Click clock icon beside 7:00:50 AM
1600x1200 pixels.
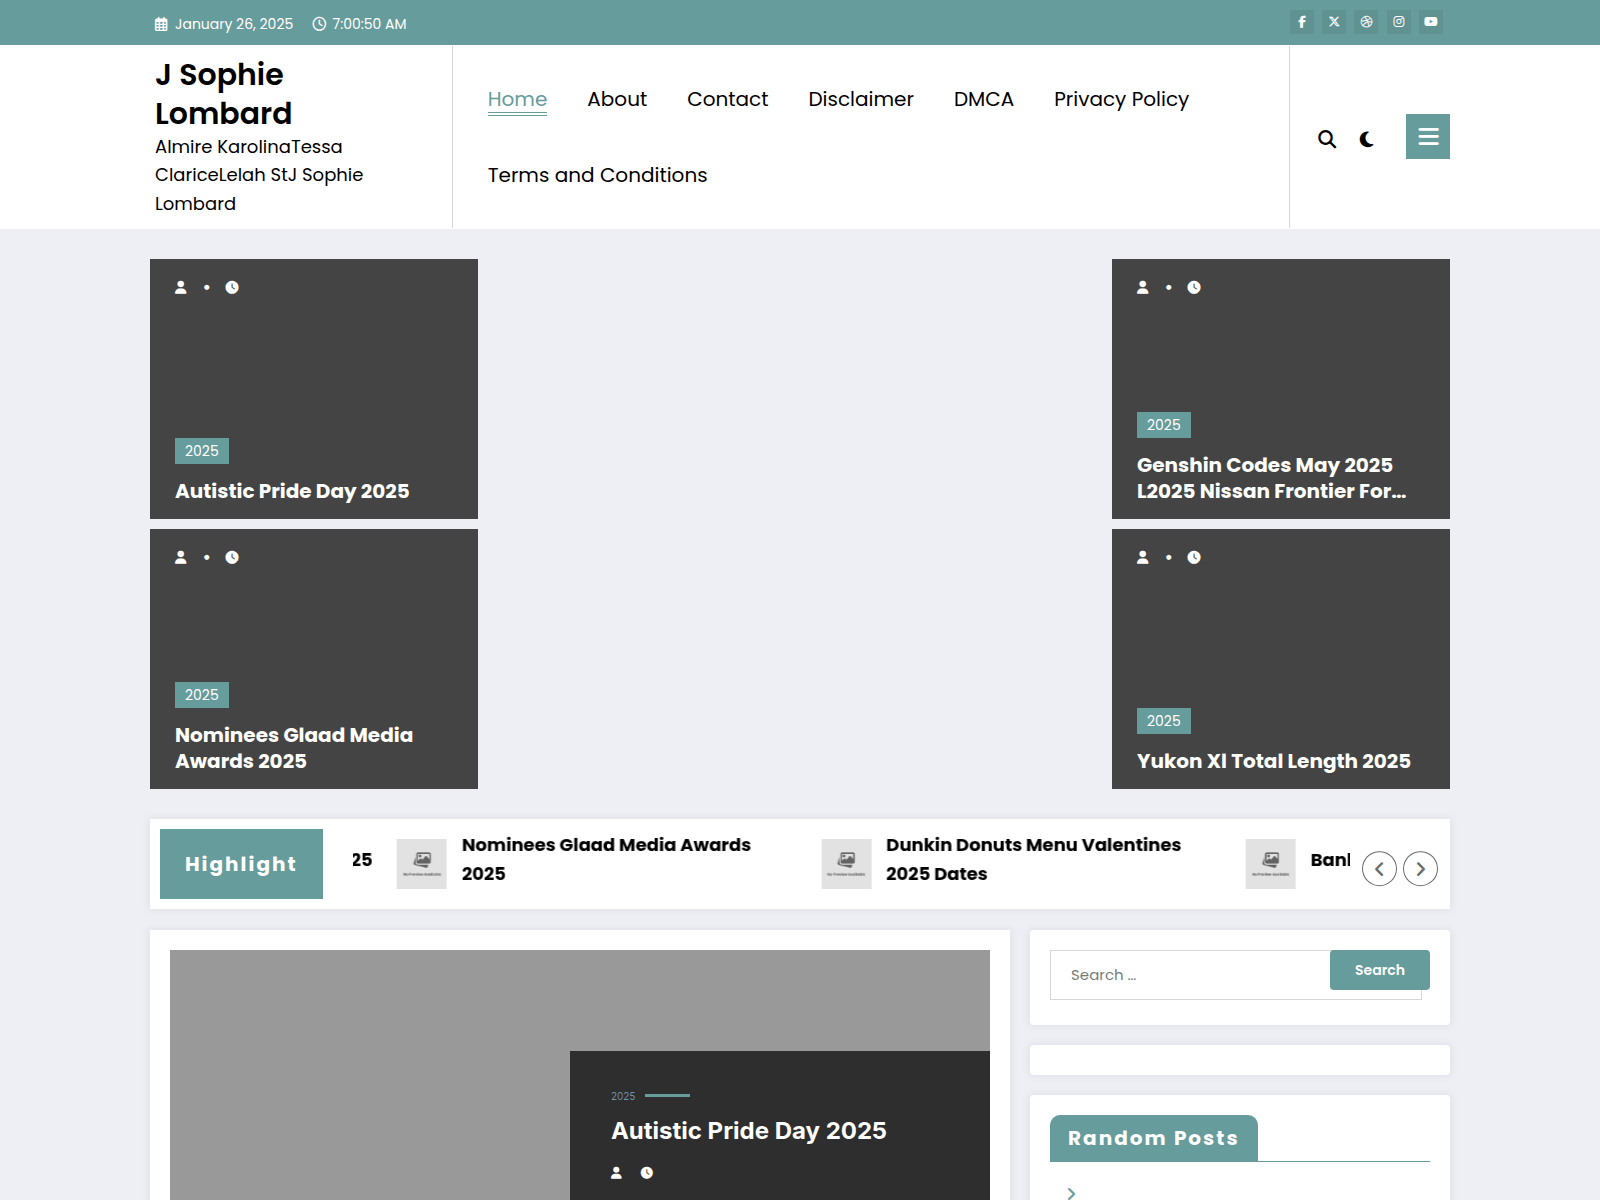tap(319, 24)
